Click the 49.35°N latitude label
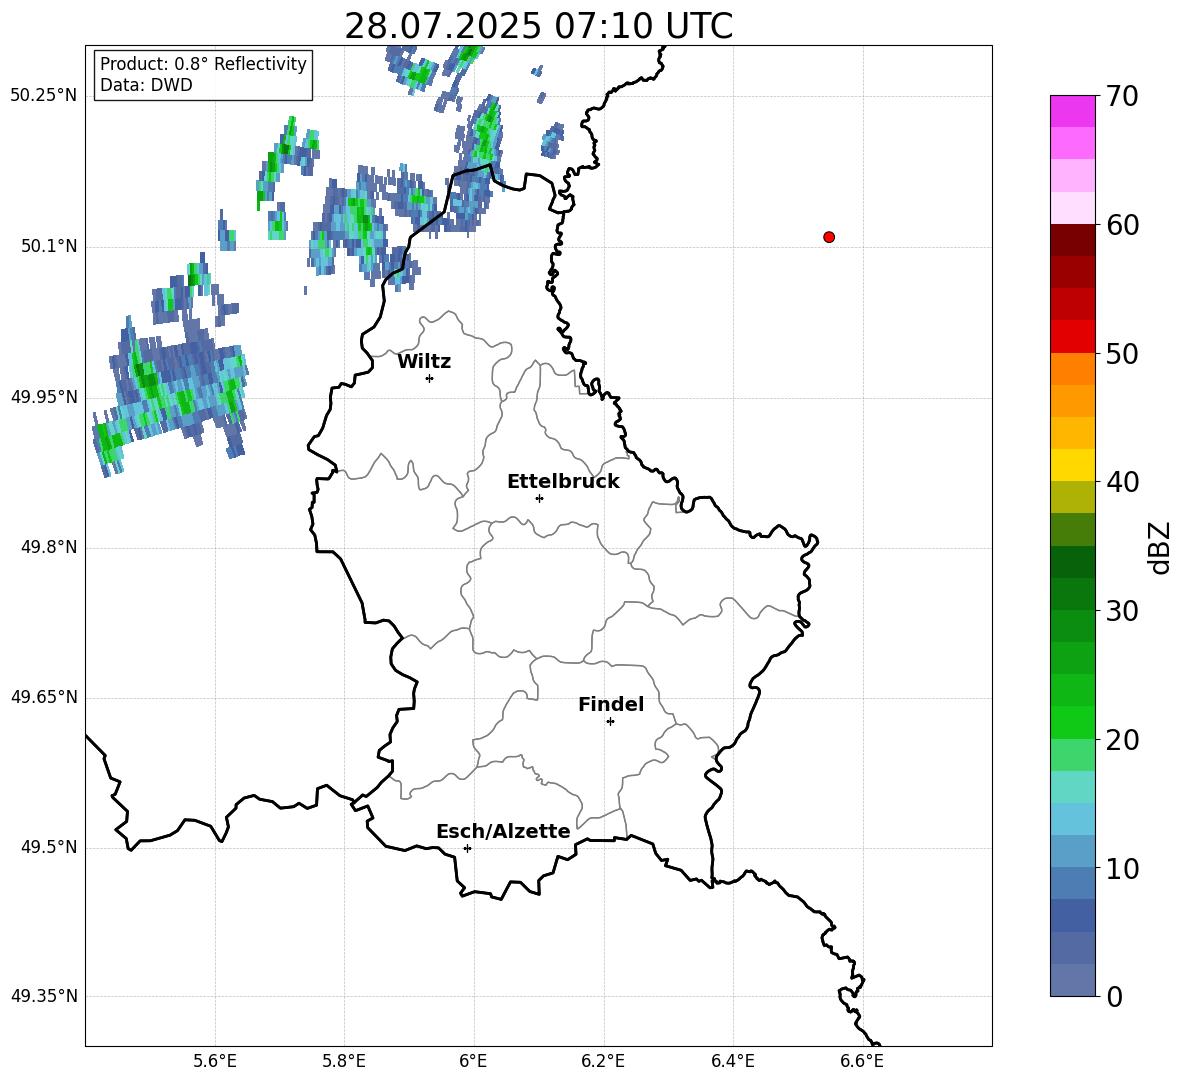This screenshot has height=1081, width=1184. [44, 996]
